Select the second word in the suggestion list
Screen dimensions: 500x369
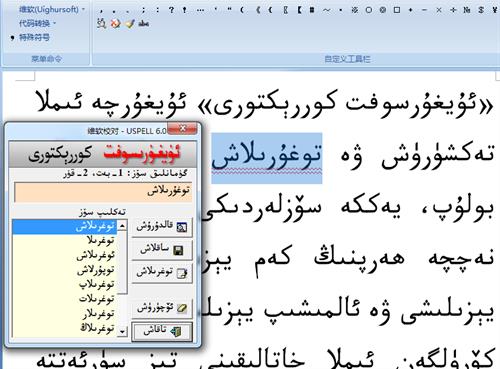[100, 240]
